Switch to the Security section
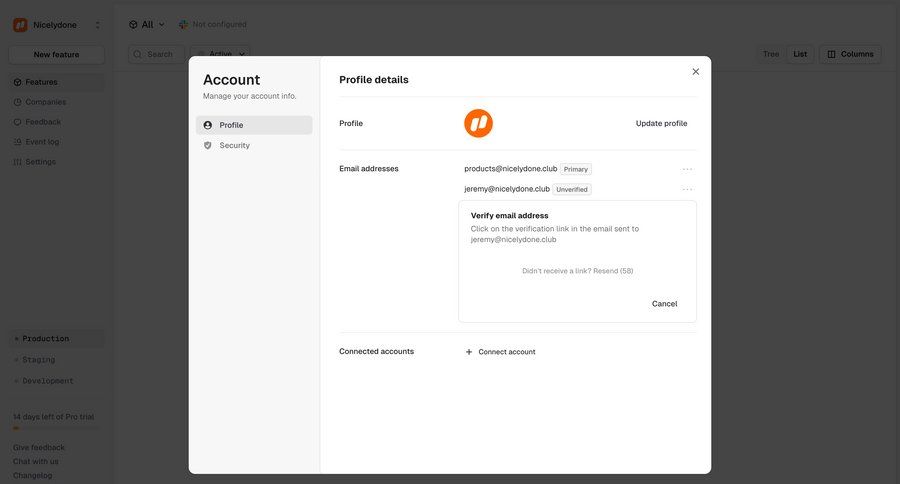 [x=254, y=145]
